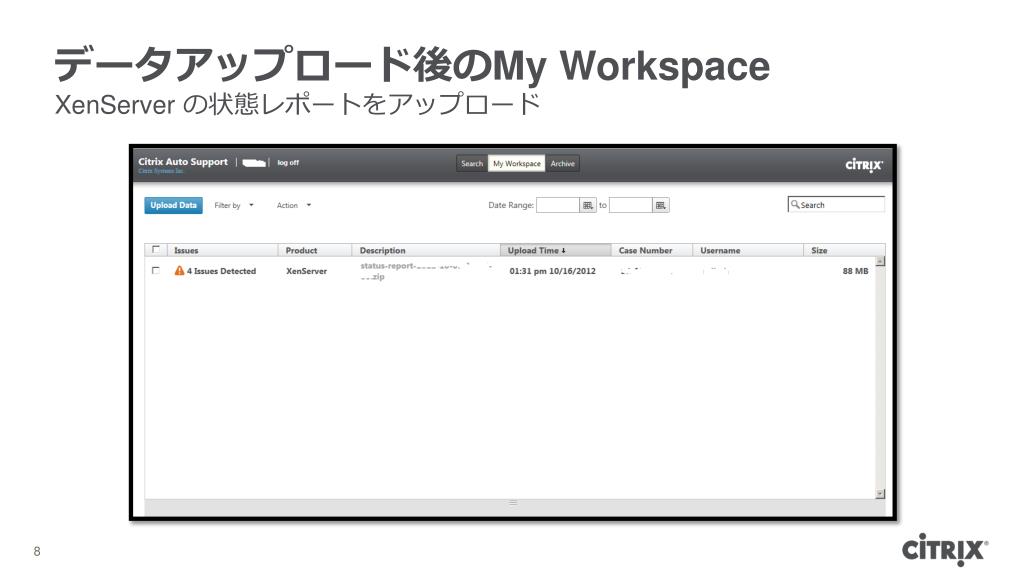Image resolution: width=1024 pixels, height=576 pixels.
Task: Click the scrollbar down arrow
Action: pyautogui.click(x=880, y=494)
